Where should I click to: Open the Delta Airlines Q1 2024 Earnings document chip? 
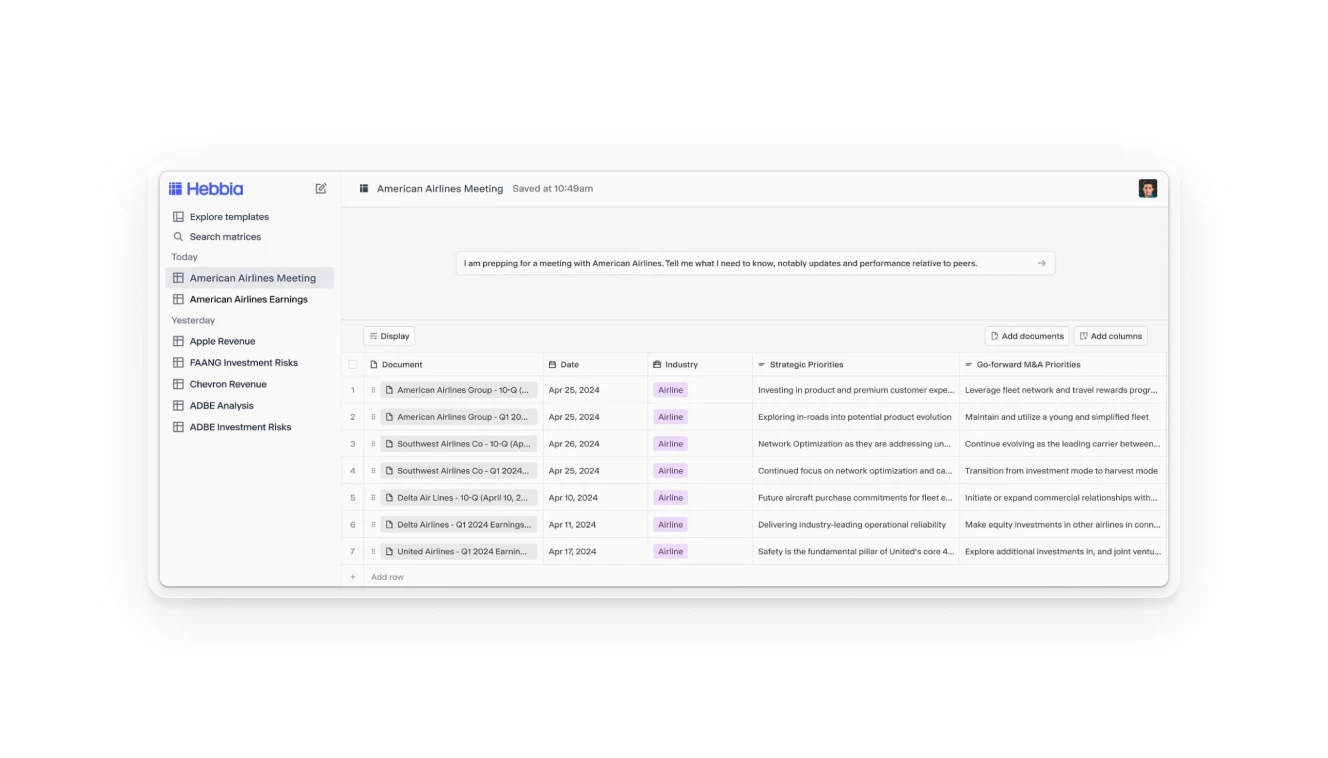(459, 525)
